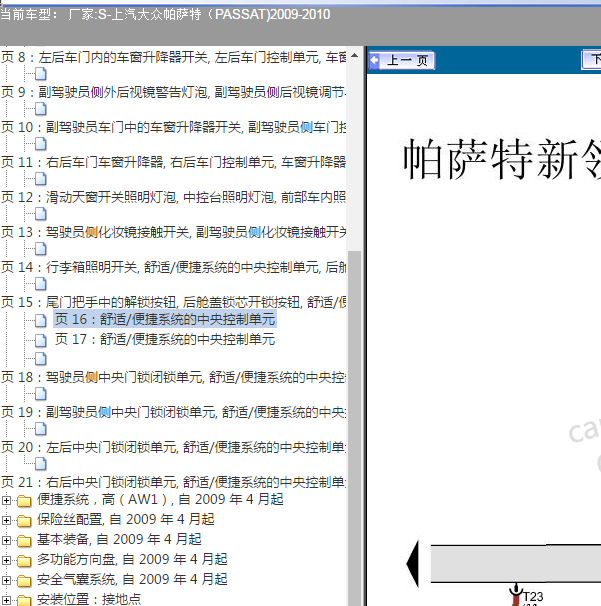Image resolution: width=601 pixels, height=606 pixels.
Task: Select 页 15 尾门把手中的解锁按钮 row
Action: pyautogui.click(x=173, y=302)
